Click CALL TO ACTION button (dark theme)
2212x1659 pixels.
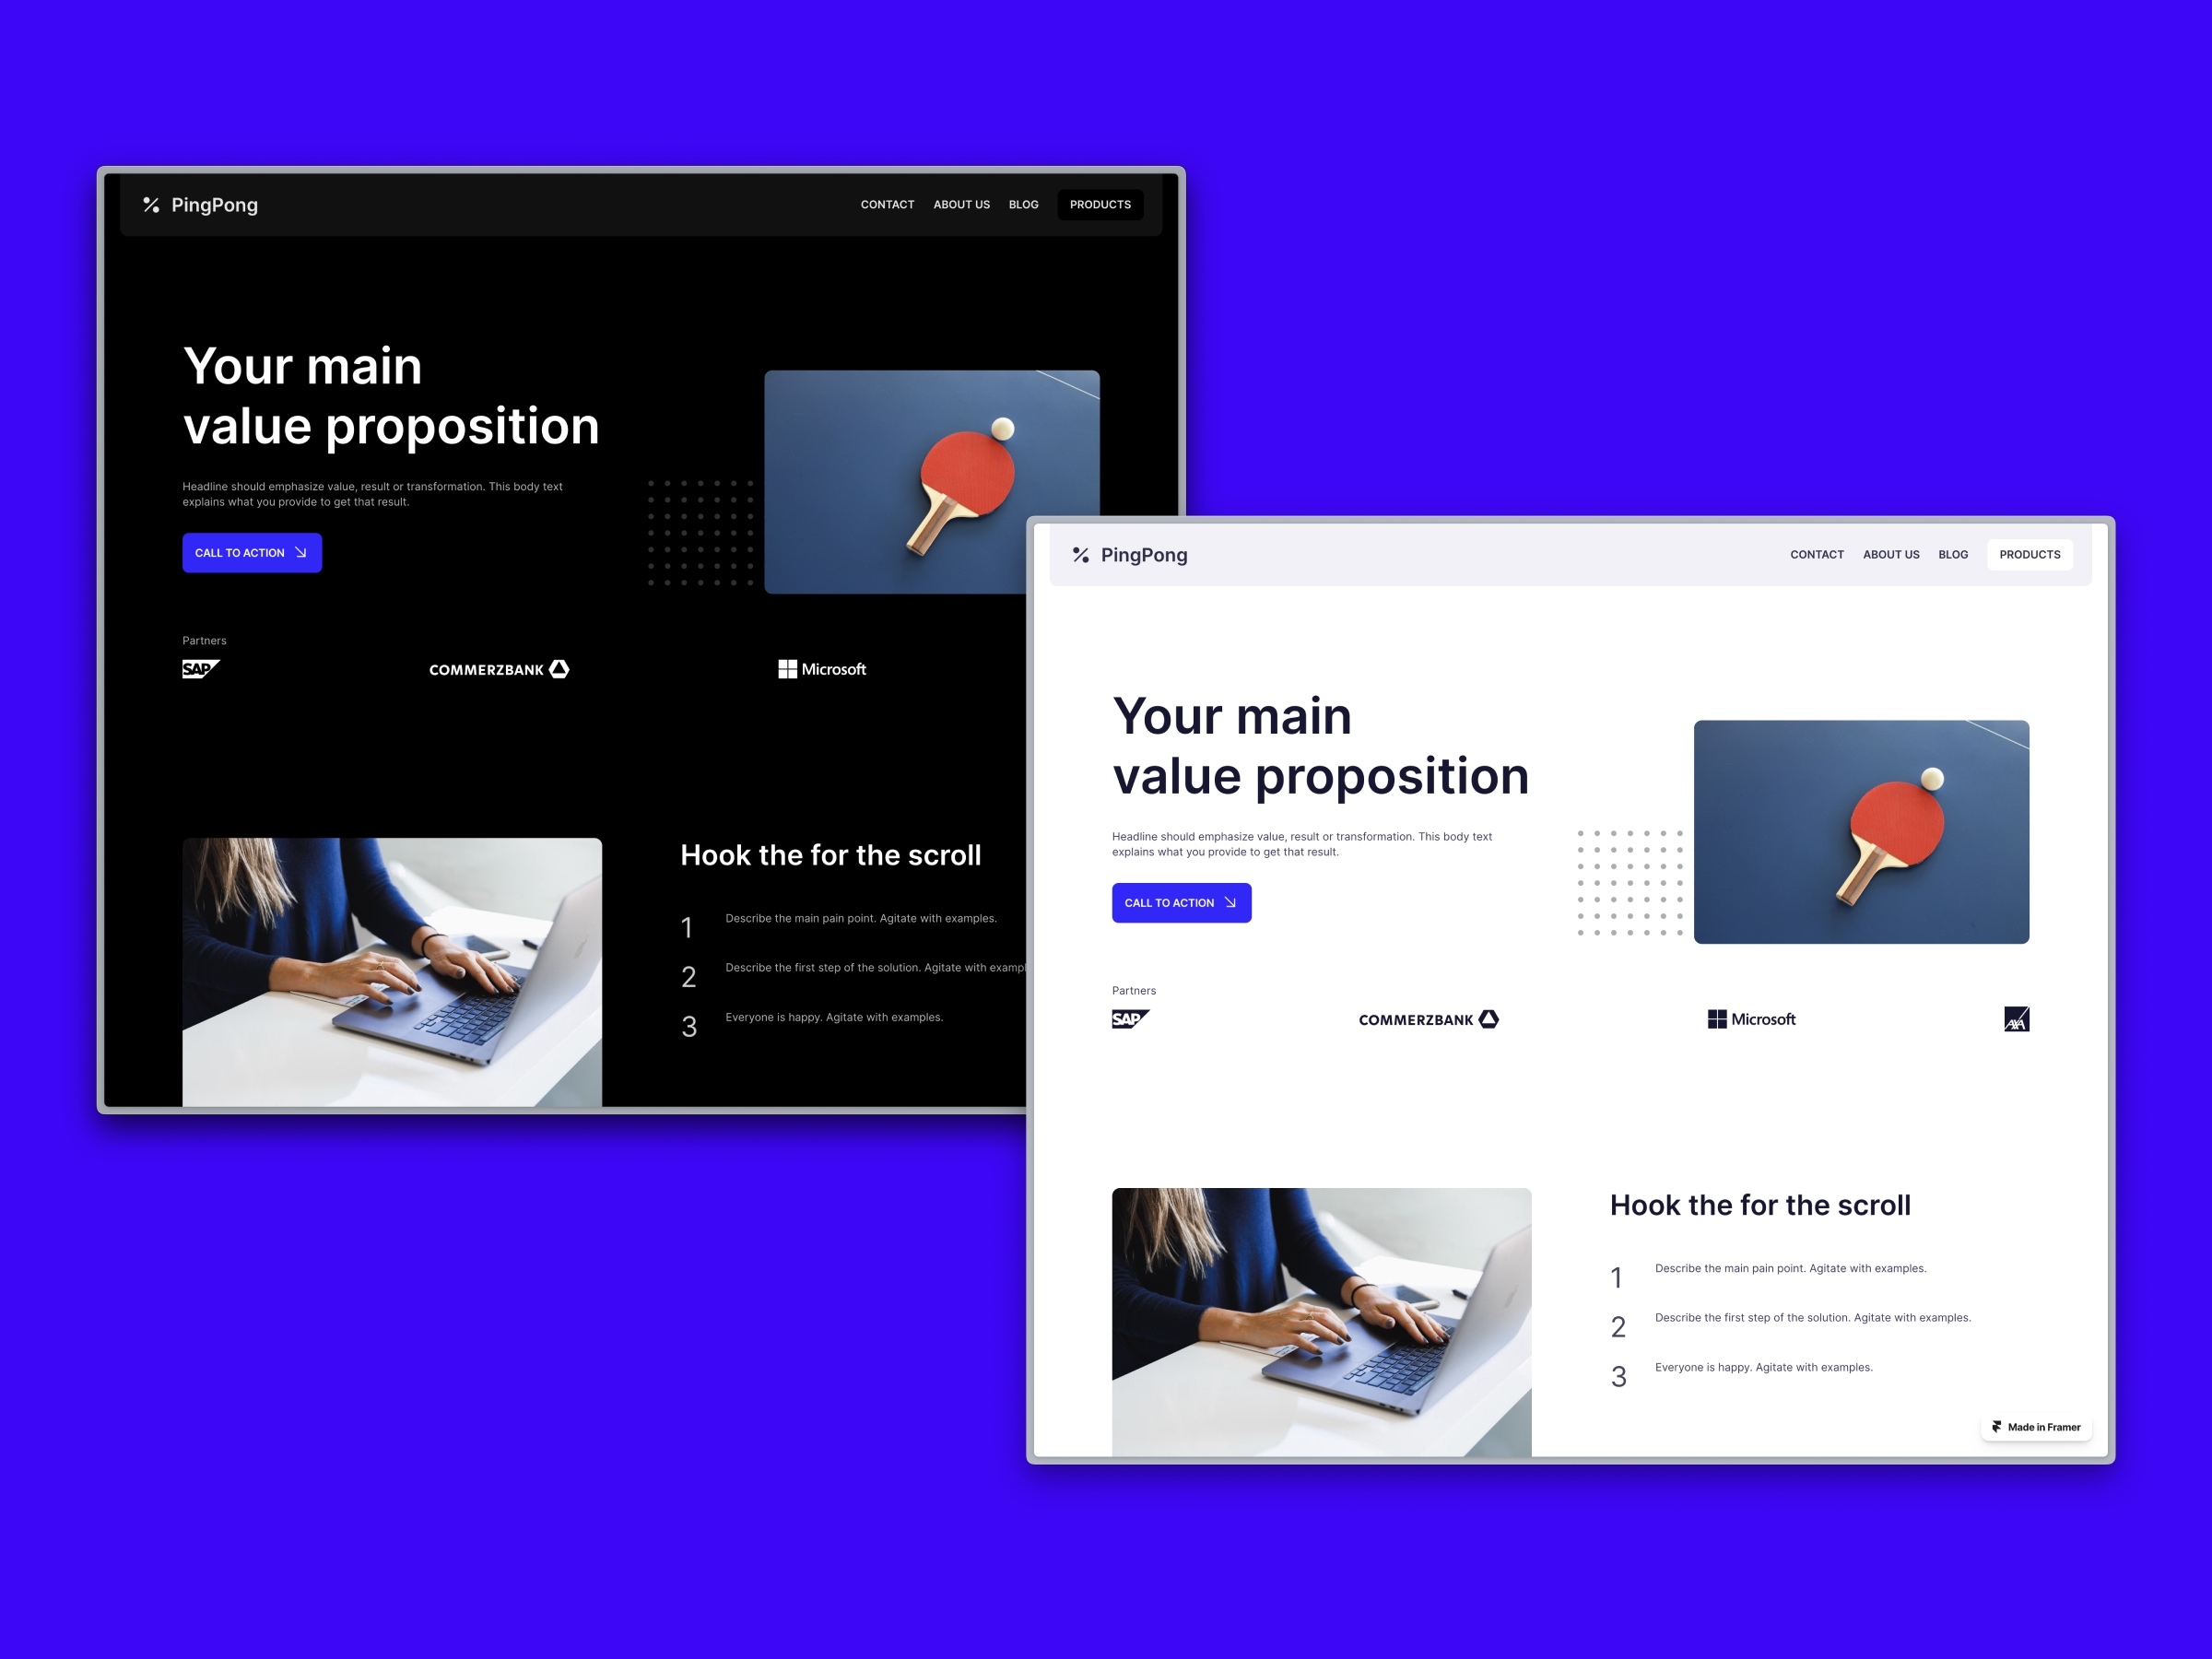251,552
